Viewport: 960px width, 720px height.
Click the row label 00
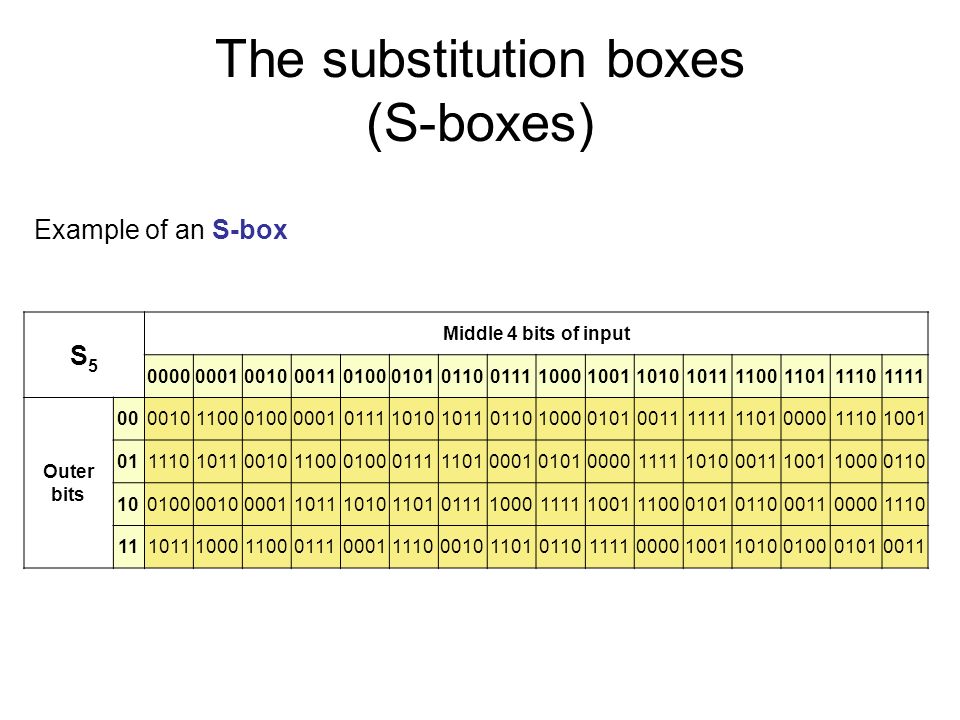pyautogui.click(x=129, y=419)
